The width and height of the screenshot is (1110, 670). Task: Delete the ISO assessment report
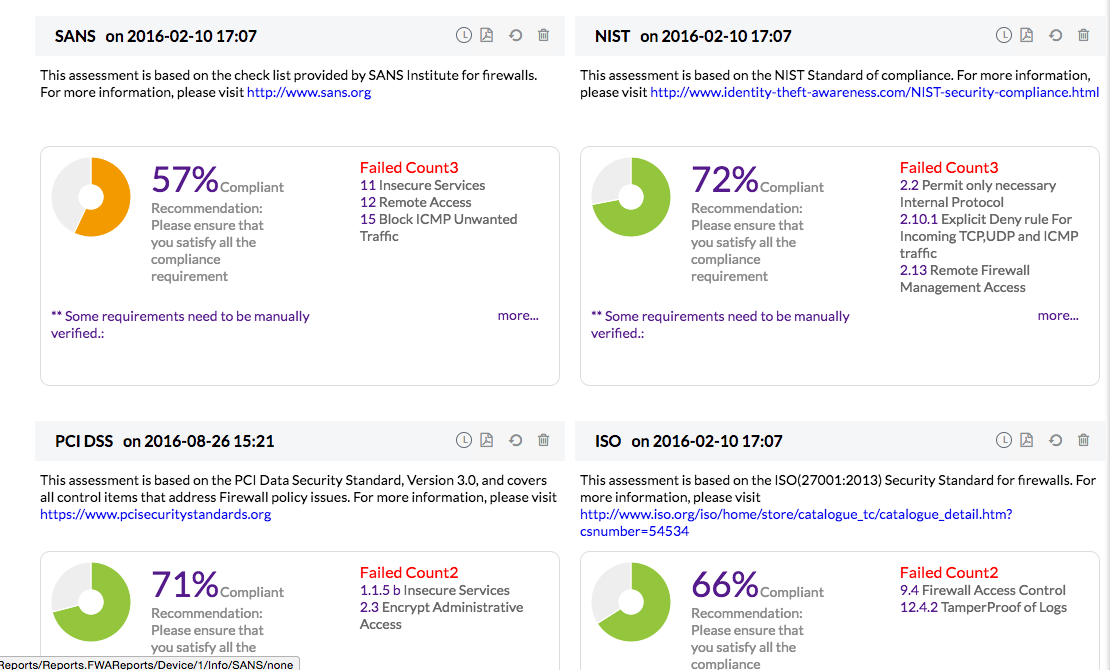coord(1083,439)
